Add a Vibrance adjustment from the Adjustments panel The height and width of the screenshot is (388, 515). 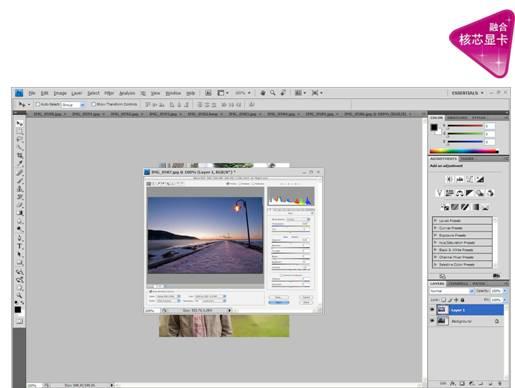pyautogui.click(x=439, y=193)
